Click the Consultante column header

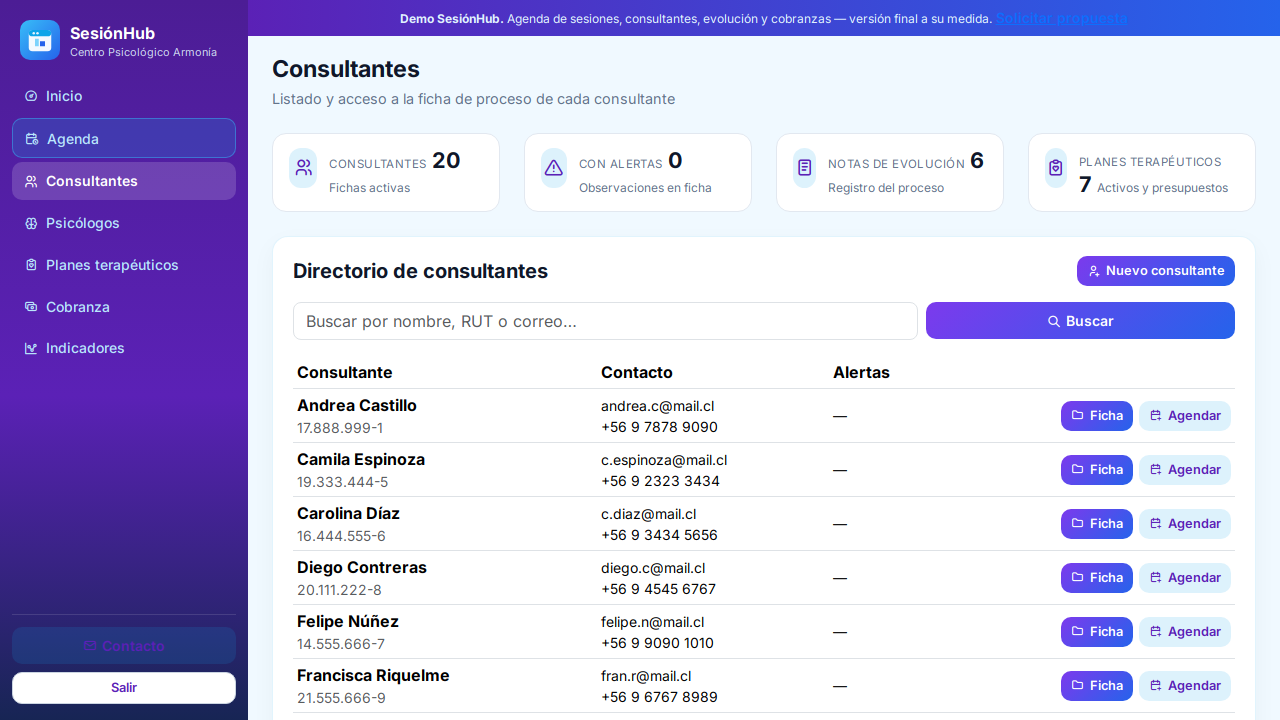click(345, 373)
